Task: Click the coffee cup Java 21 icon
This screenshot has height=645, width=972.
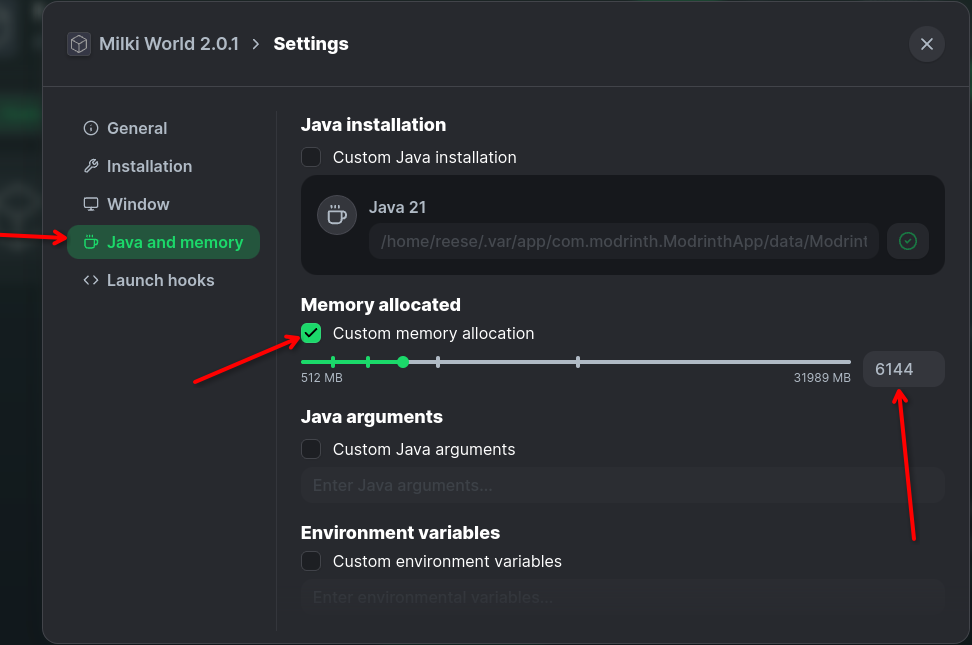Action: pos(337,215)
